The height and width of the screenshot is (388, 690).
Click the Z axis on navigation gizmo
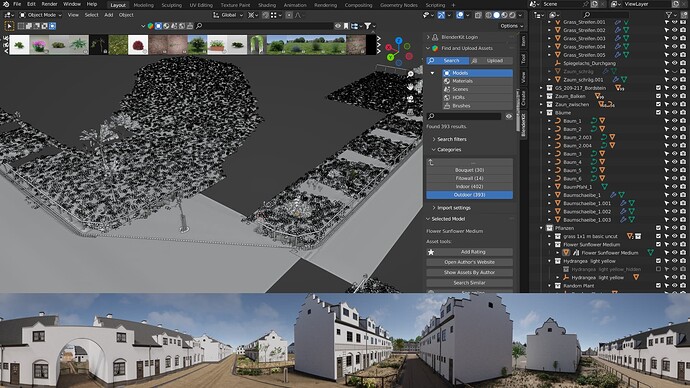(x=399, y=40)
